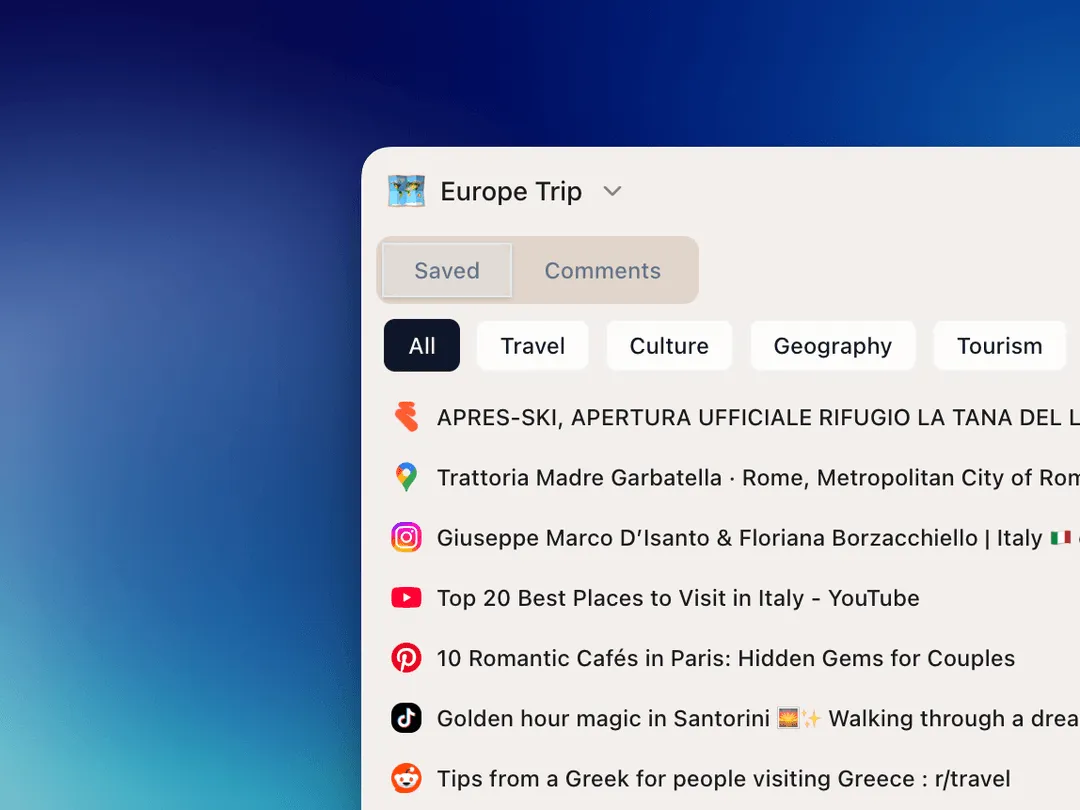Screen dimensions: 1080x810
Task: Open 10 Romantic Cafés in Paris
Action: click(725, 657)
